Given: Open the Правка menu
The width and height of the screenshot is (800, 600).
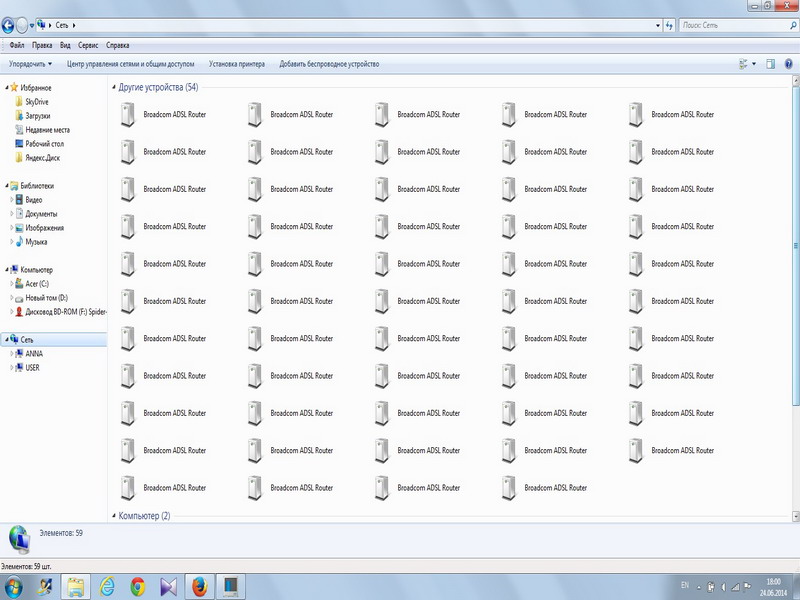Looking at the screenshot, I should tap(42, 45).
